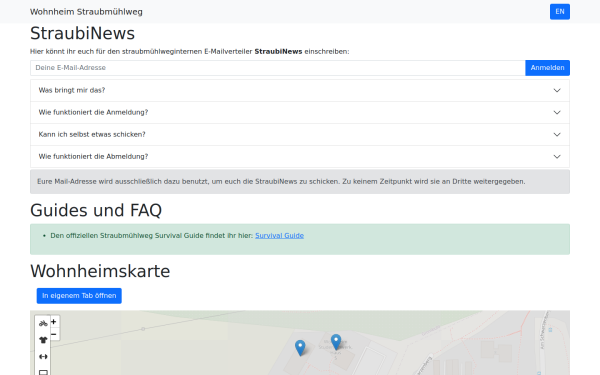Click the privacy notice about Mail-Adresse
Screen dimensions: 600x375
300,182
